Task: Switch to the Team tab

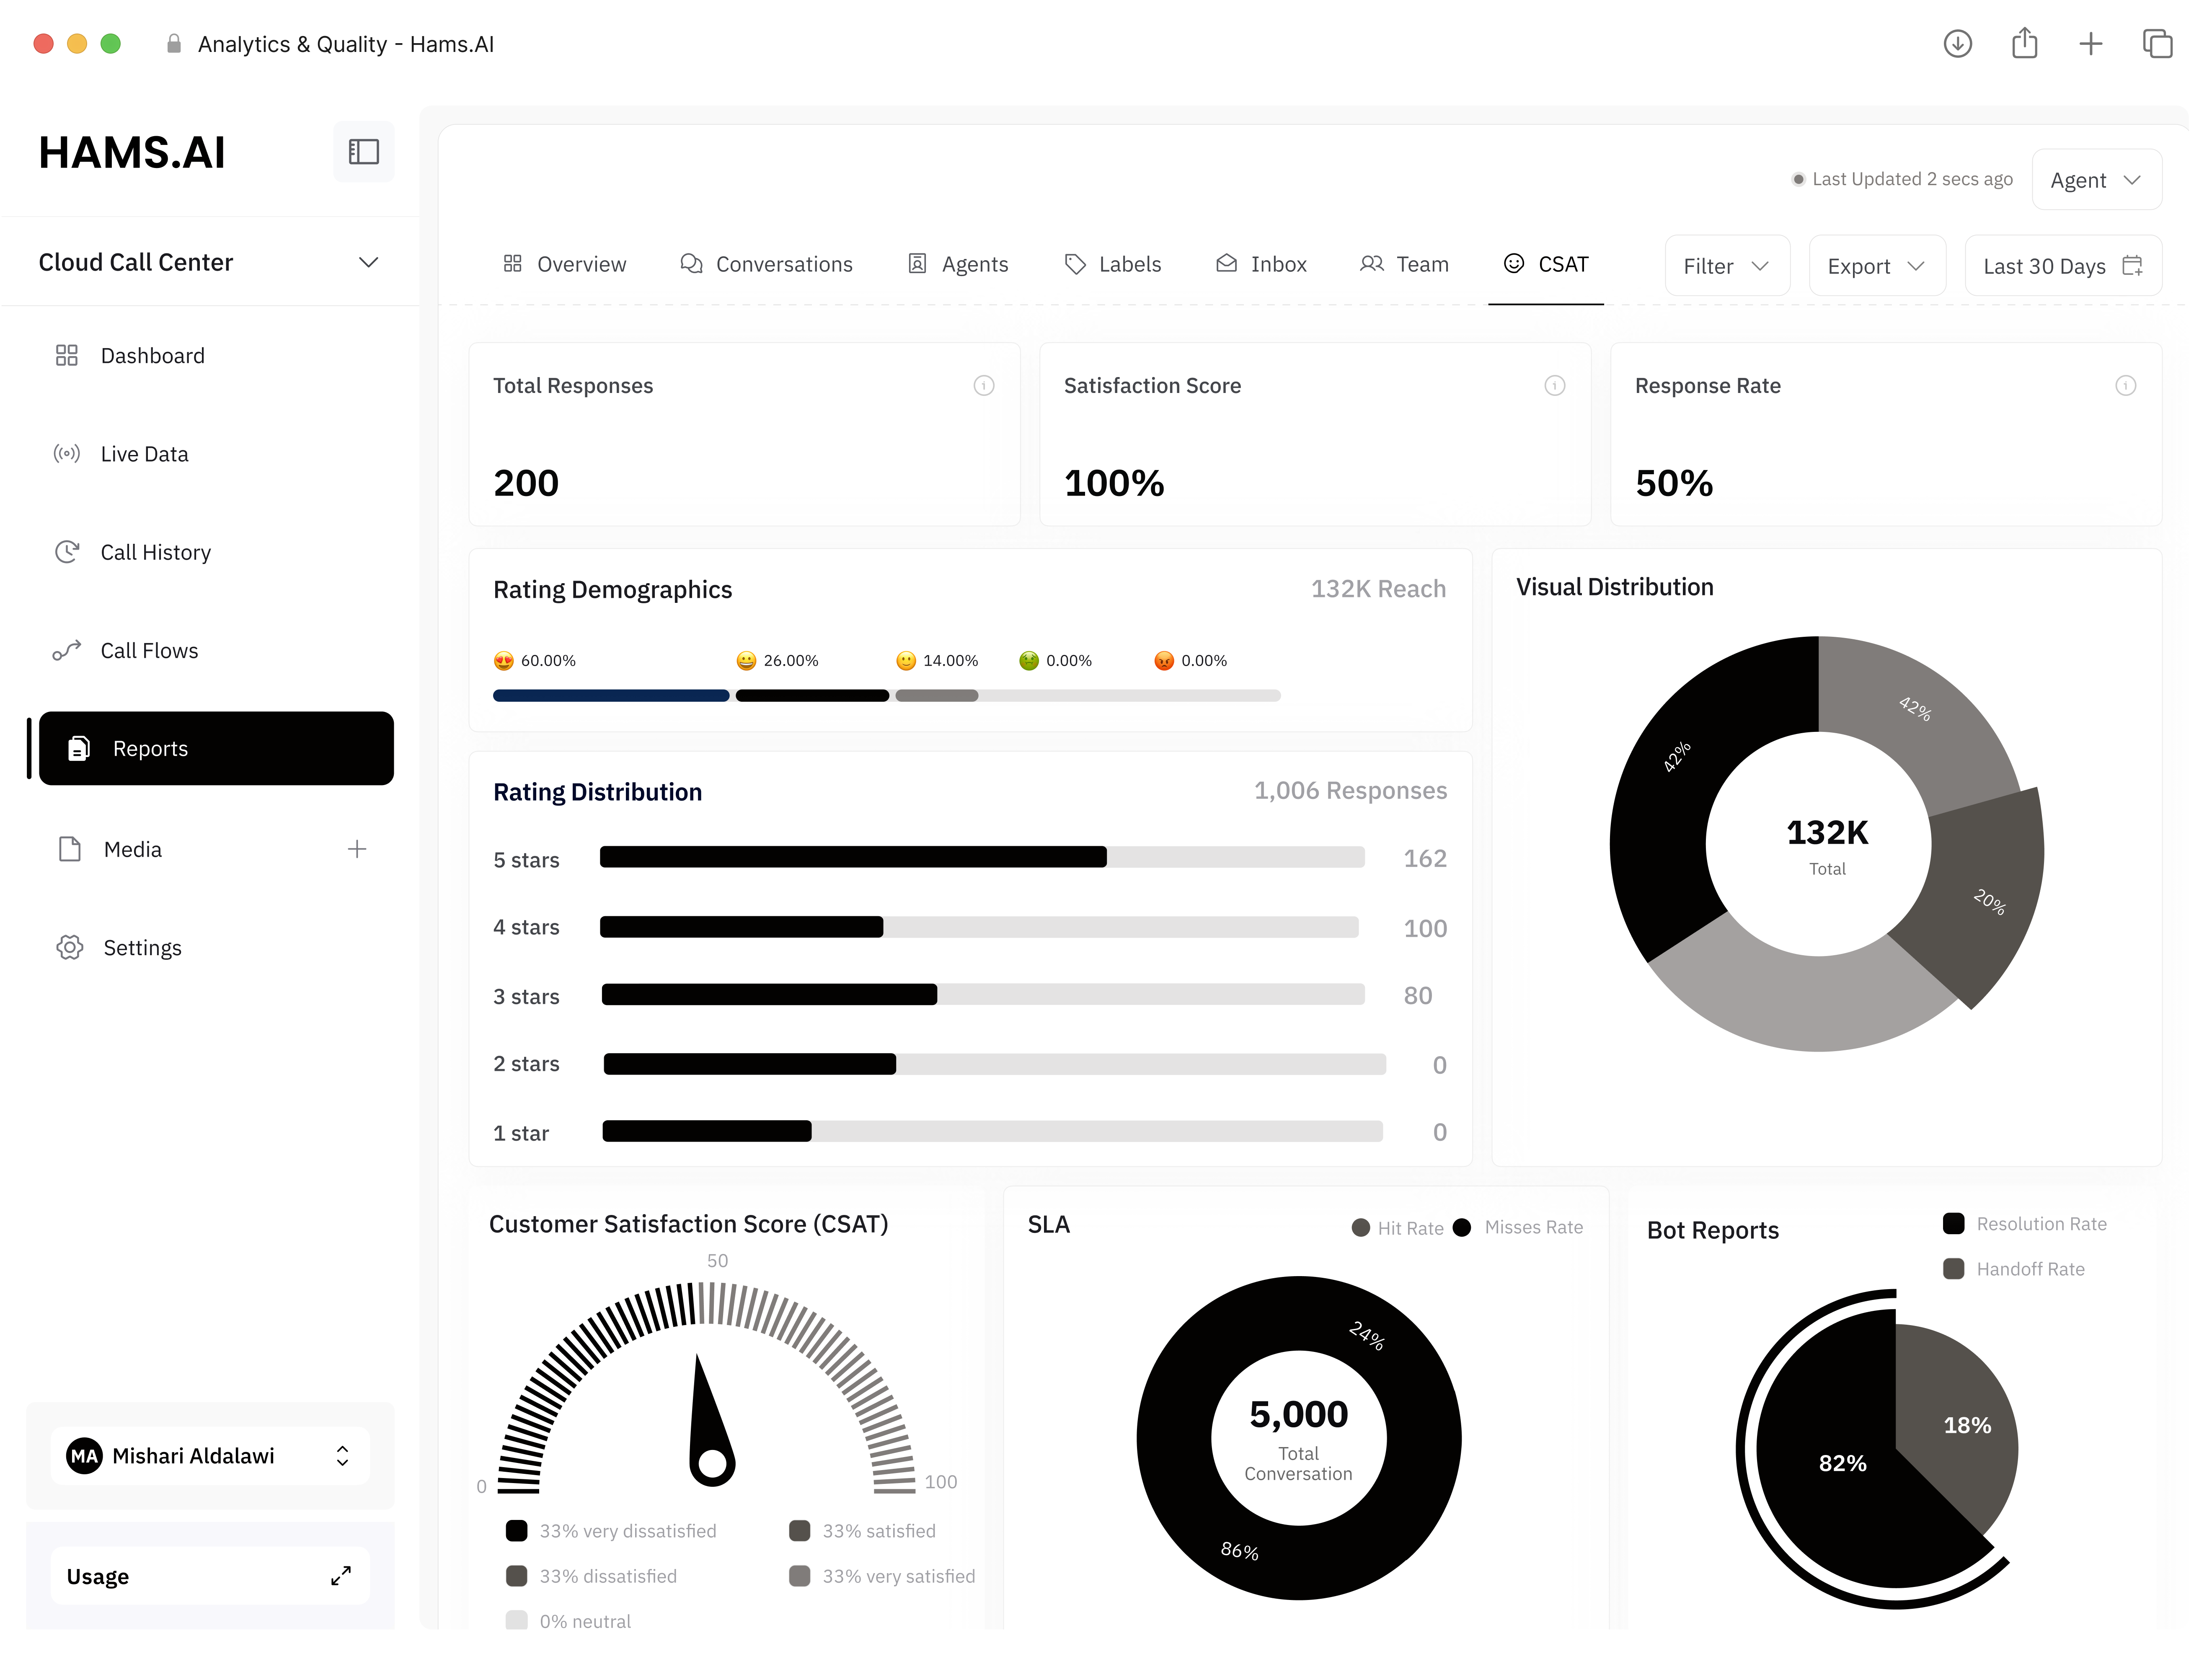Action: coord(1404,264)
